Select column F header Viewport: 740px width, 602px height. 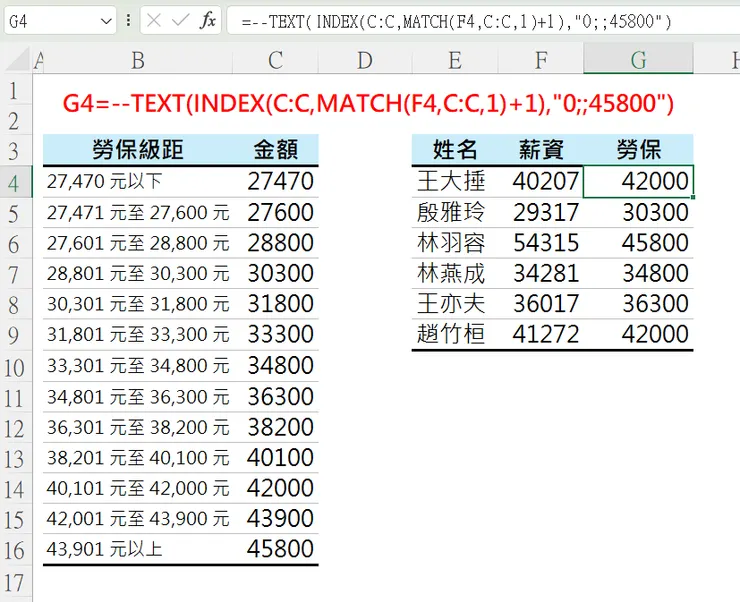tap(540, 60)
